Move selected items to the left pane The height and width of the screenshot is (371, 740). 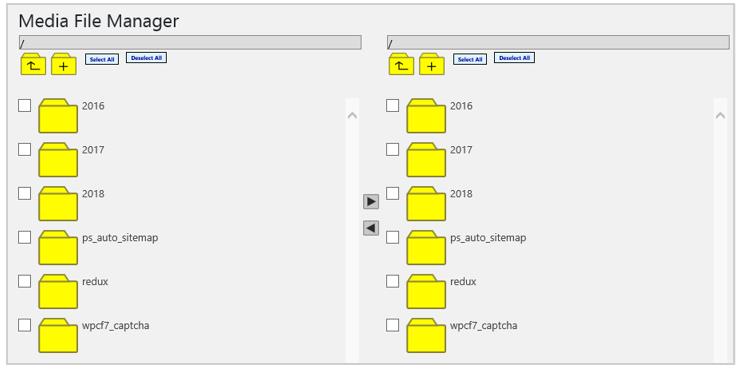click(x=371, y=228)
